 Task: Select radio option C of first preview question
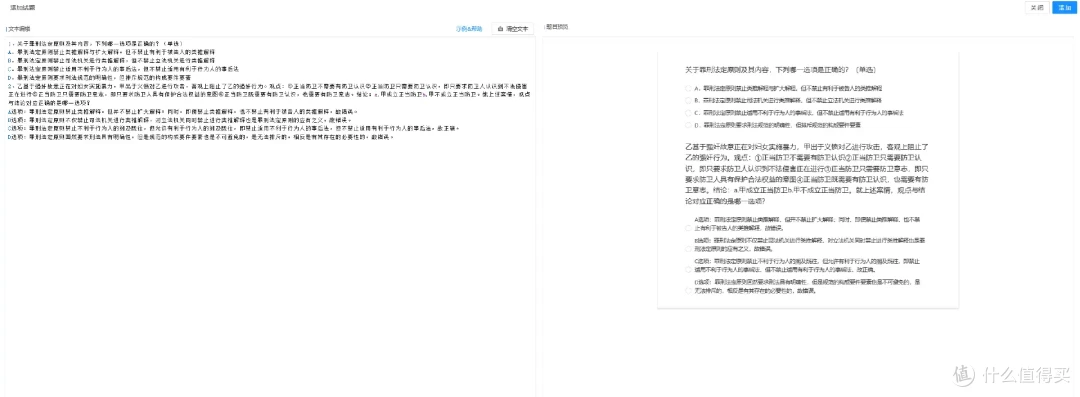[x=688, y=113]
